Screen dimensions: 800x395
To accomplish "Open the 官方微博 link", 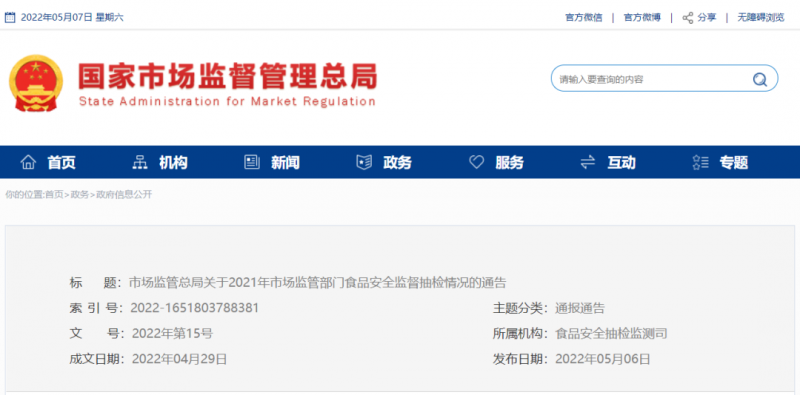I will (x=642, y=17).
